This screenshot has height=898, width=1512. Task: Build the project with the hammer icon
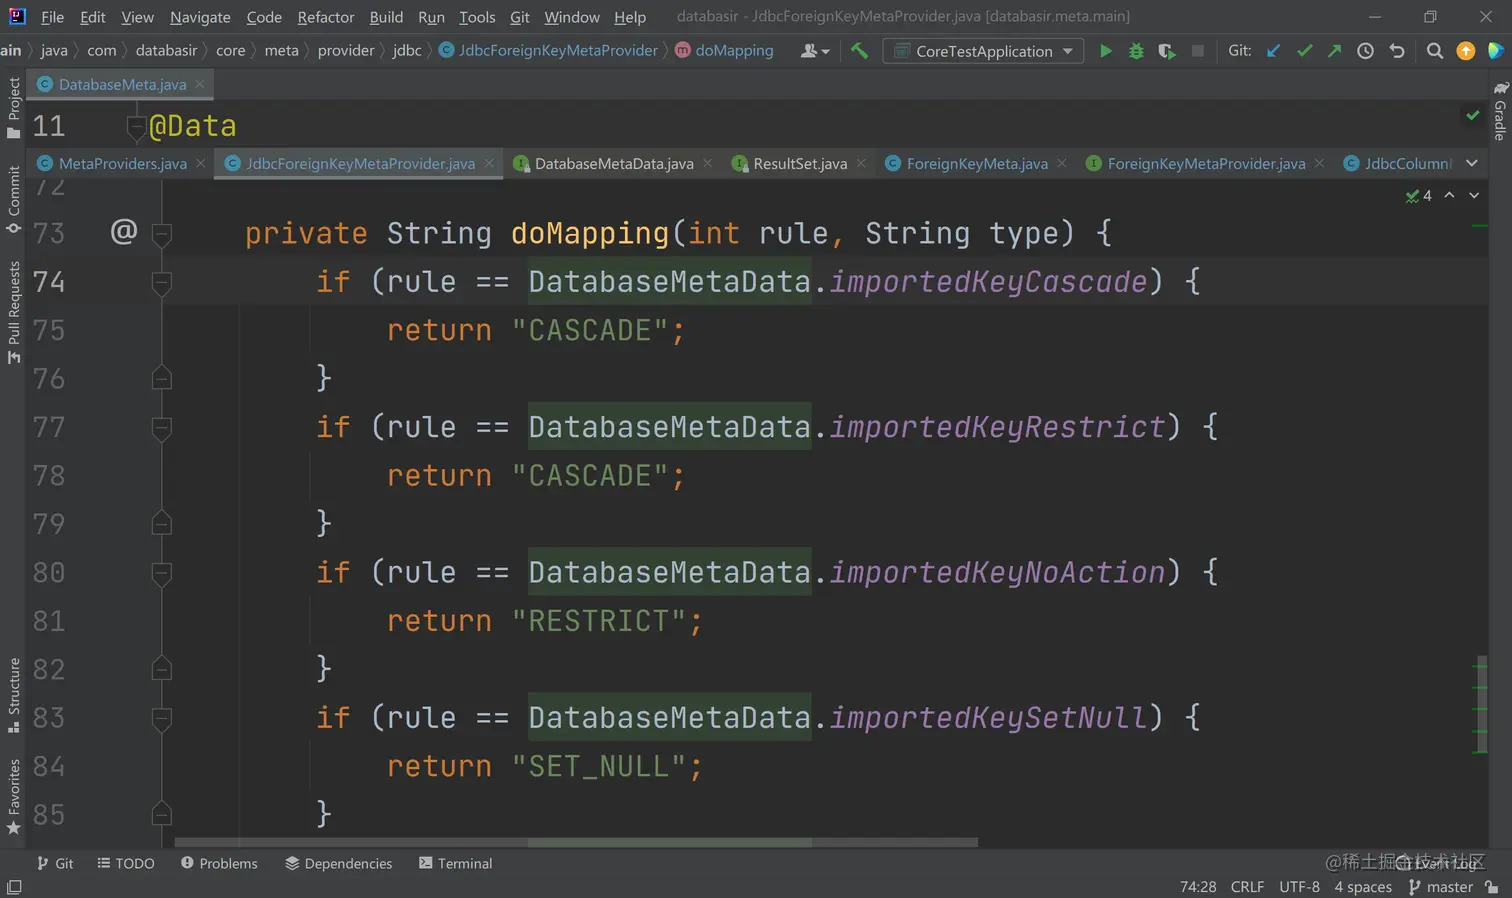tap(859, 51)
